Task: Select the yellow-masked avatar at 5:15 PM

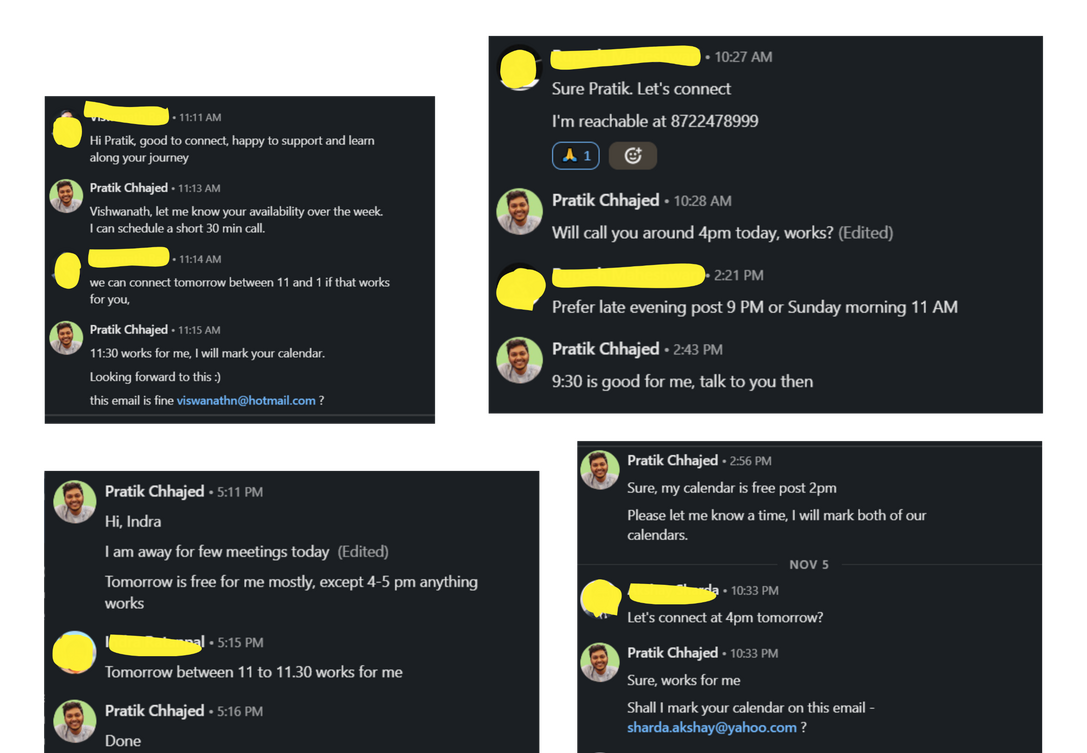Action: 76,651
